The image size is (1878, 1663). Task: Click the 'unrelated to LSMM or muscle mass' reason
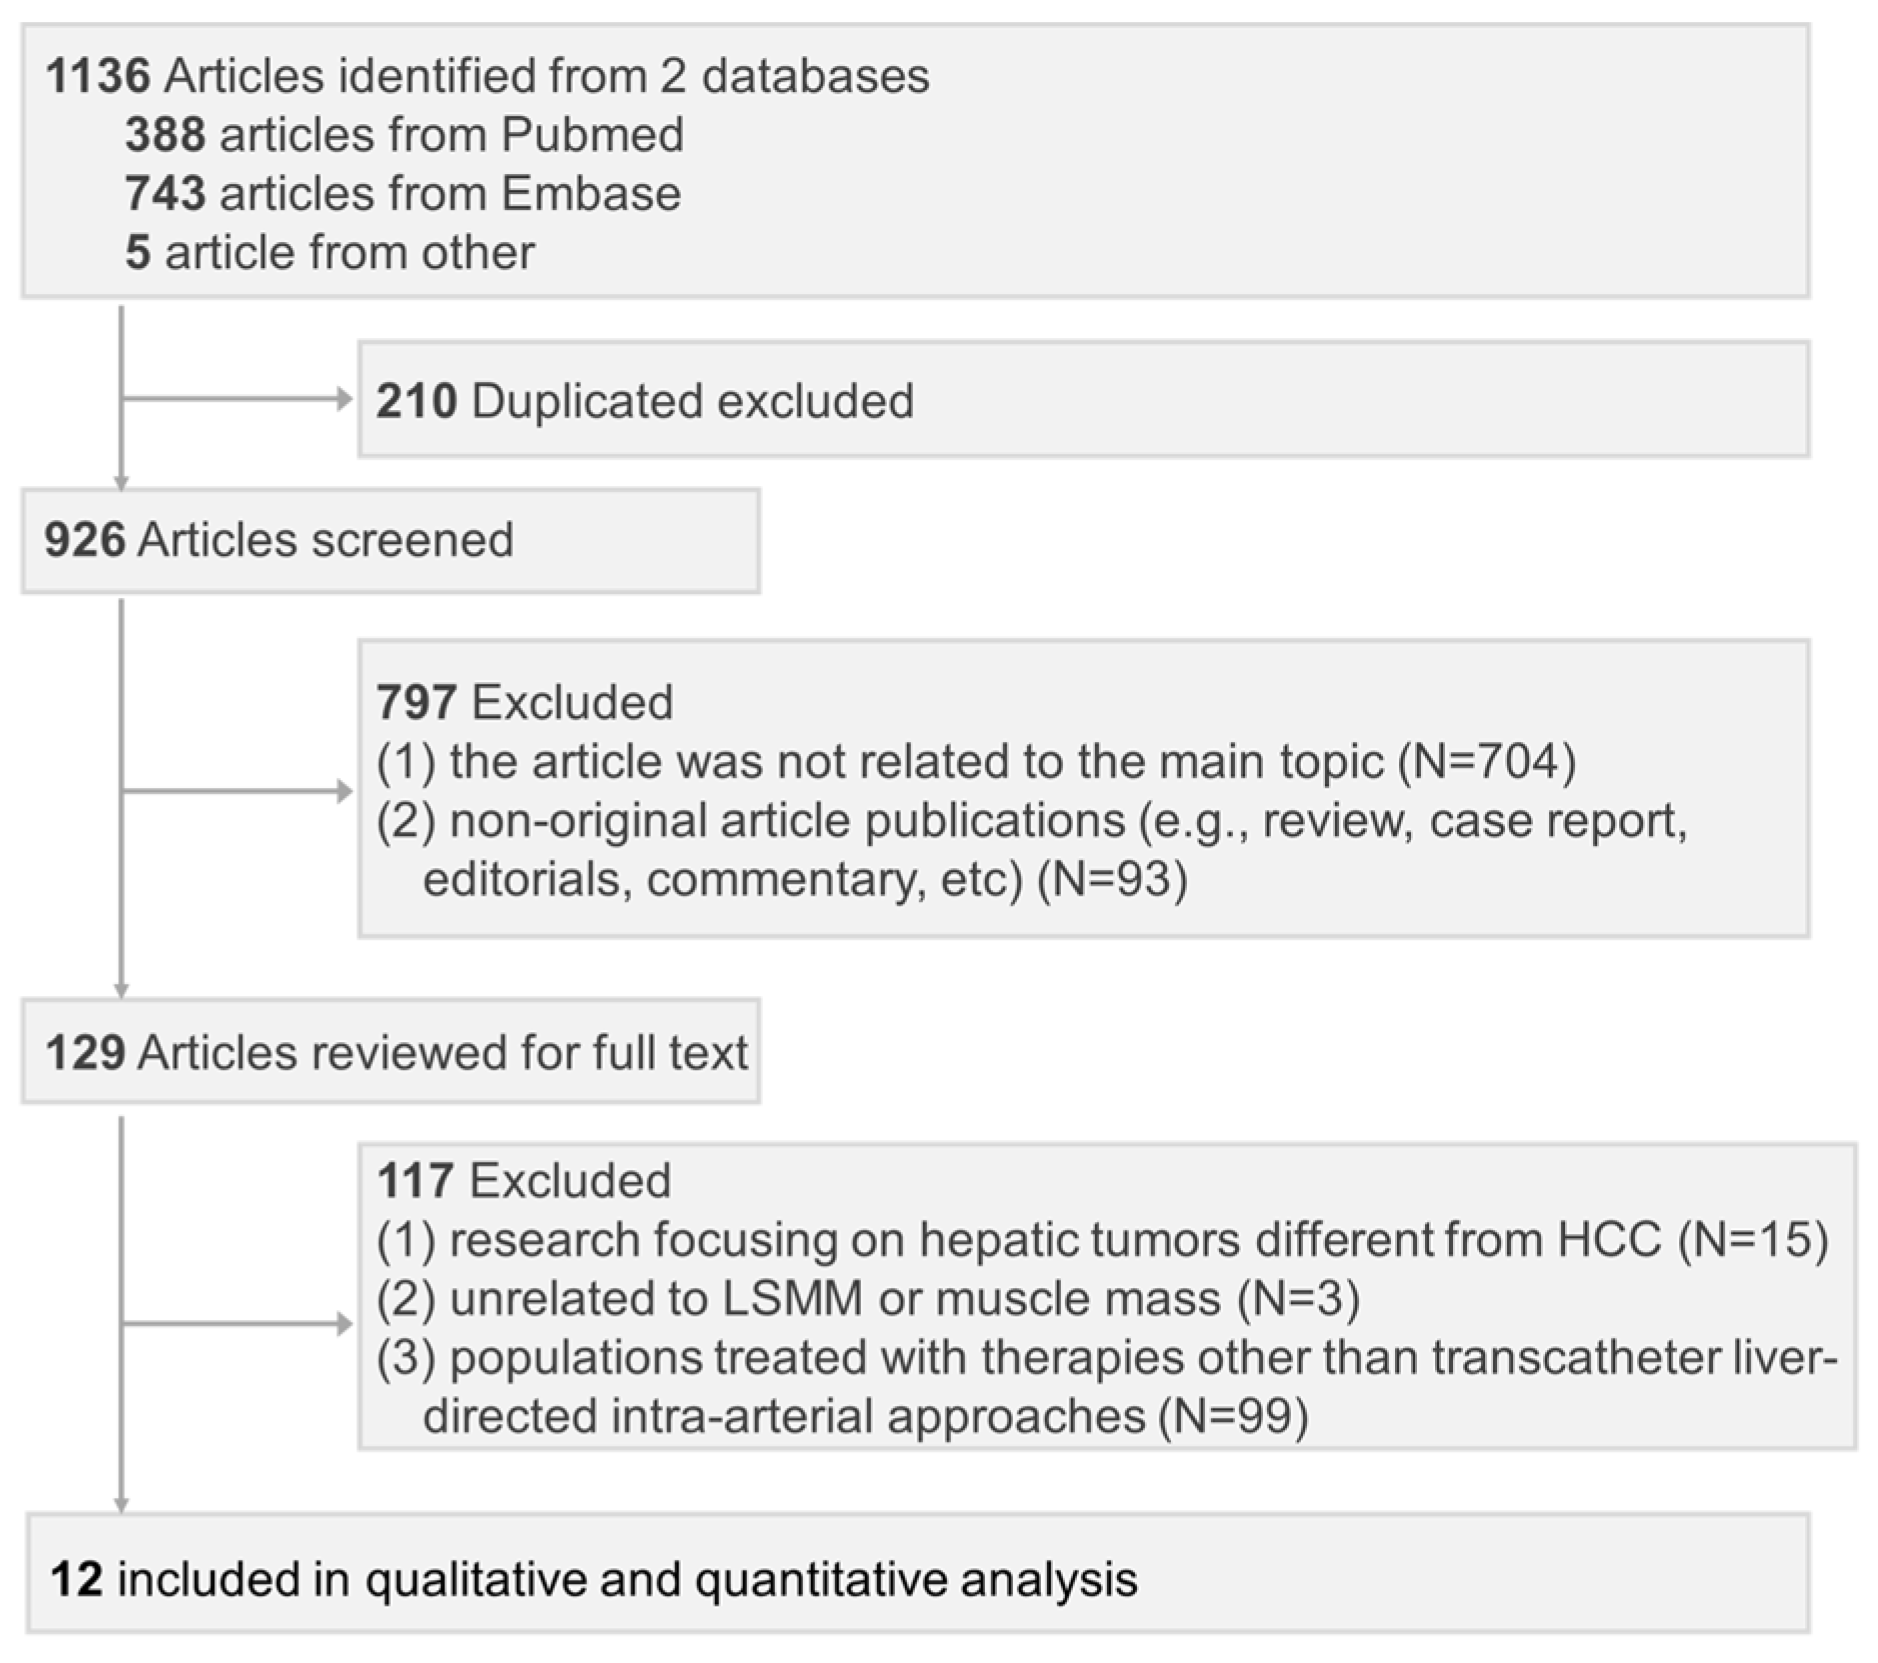868,1299
